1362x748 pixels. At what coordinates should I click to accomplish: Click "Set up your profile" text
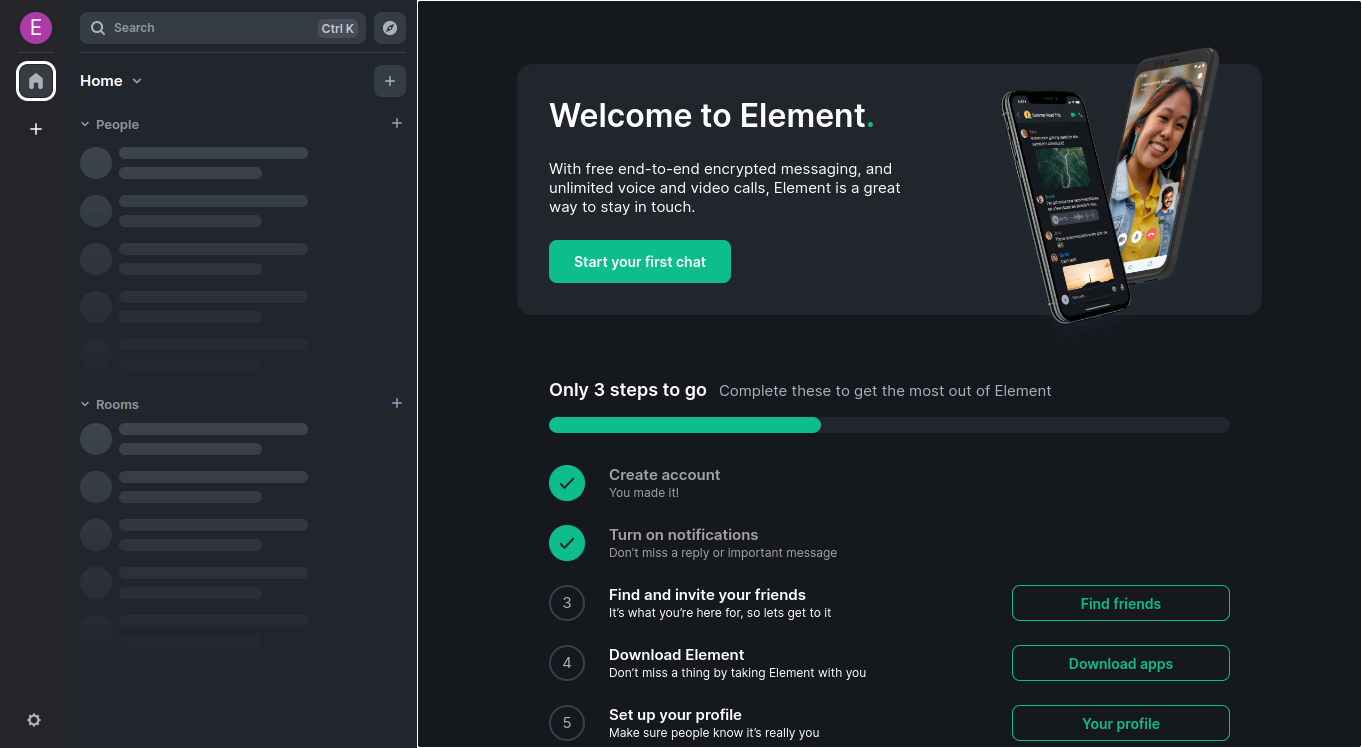coord(675,714)
